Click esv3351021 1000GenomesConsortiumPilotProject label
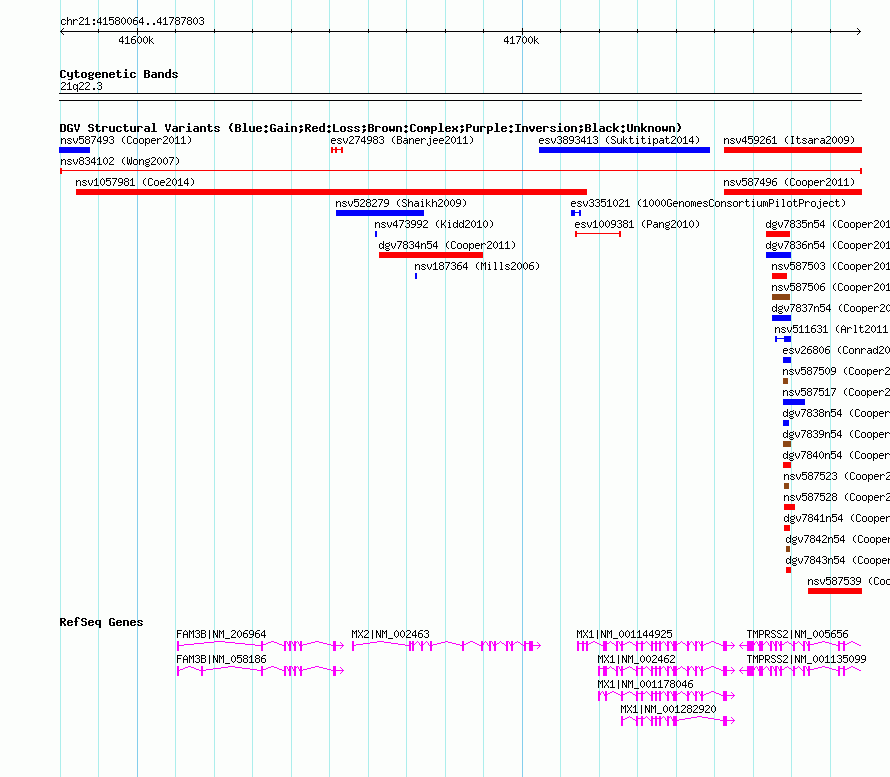 pyautogui.click(x=708, y=203)
